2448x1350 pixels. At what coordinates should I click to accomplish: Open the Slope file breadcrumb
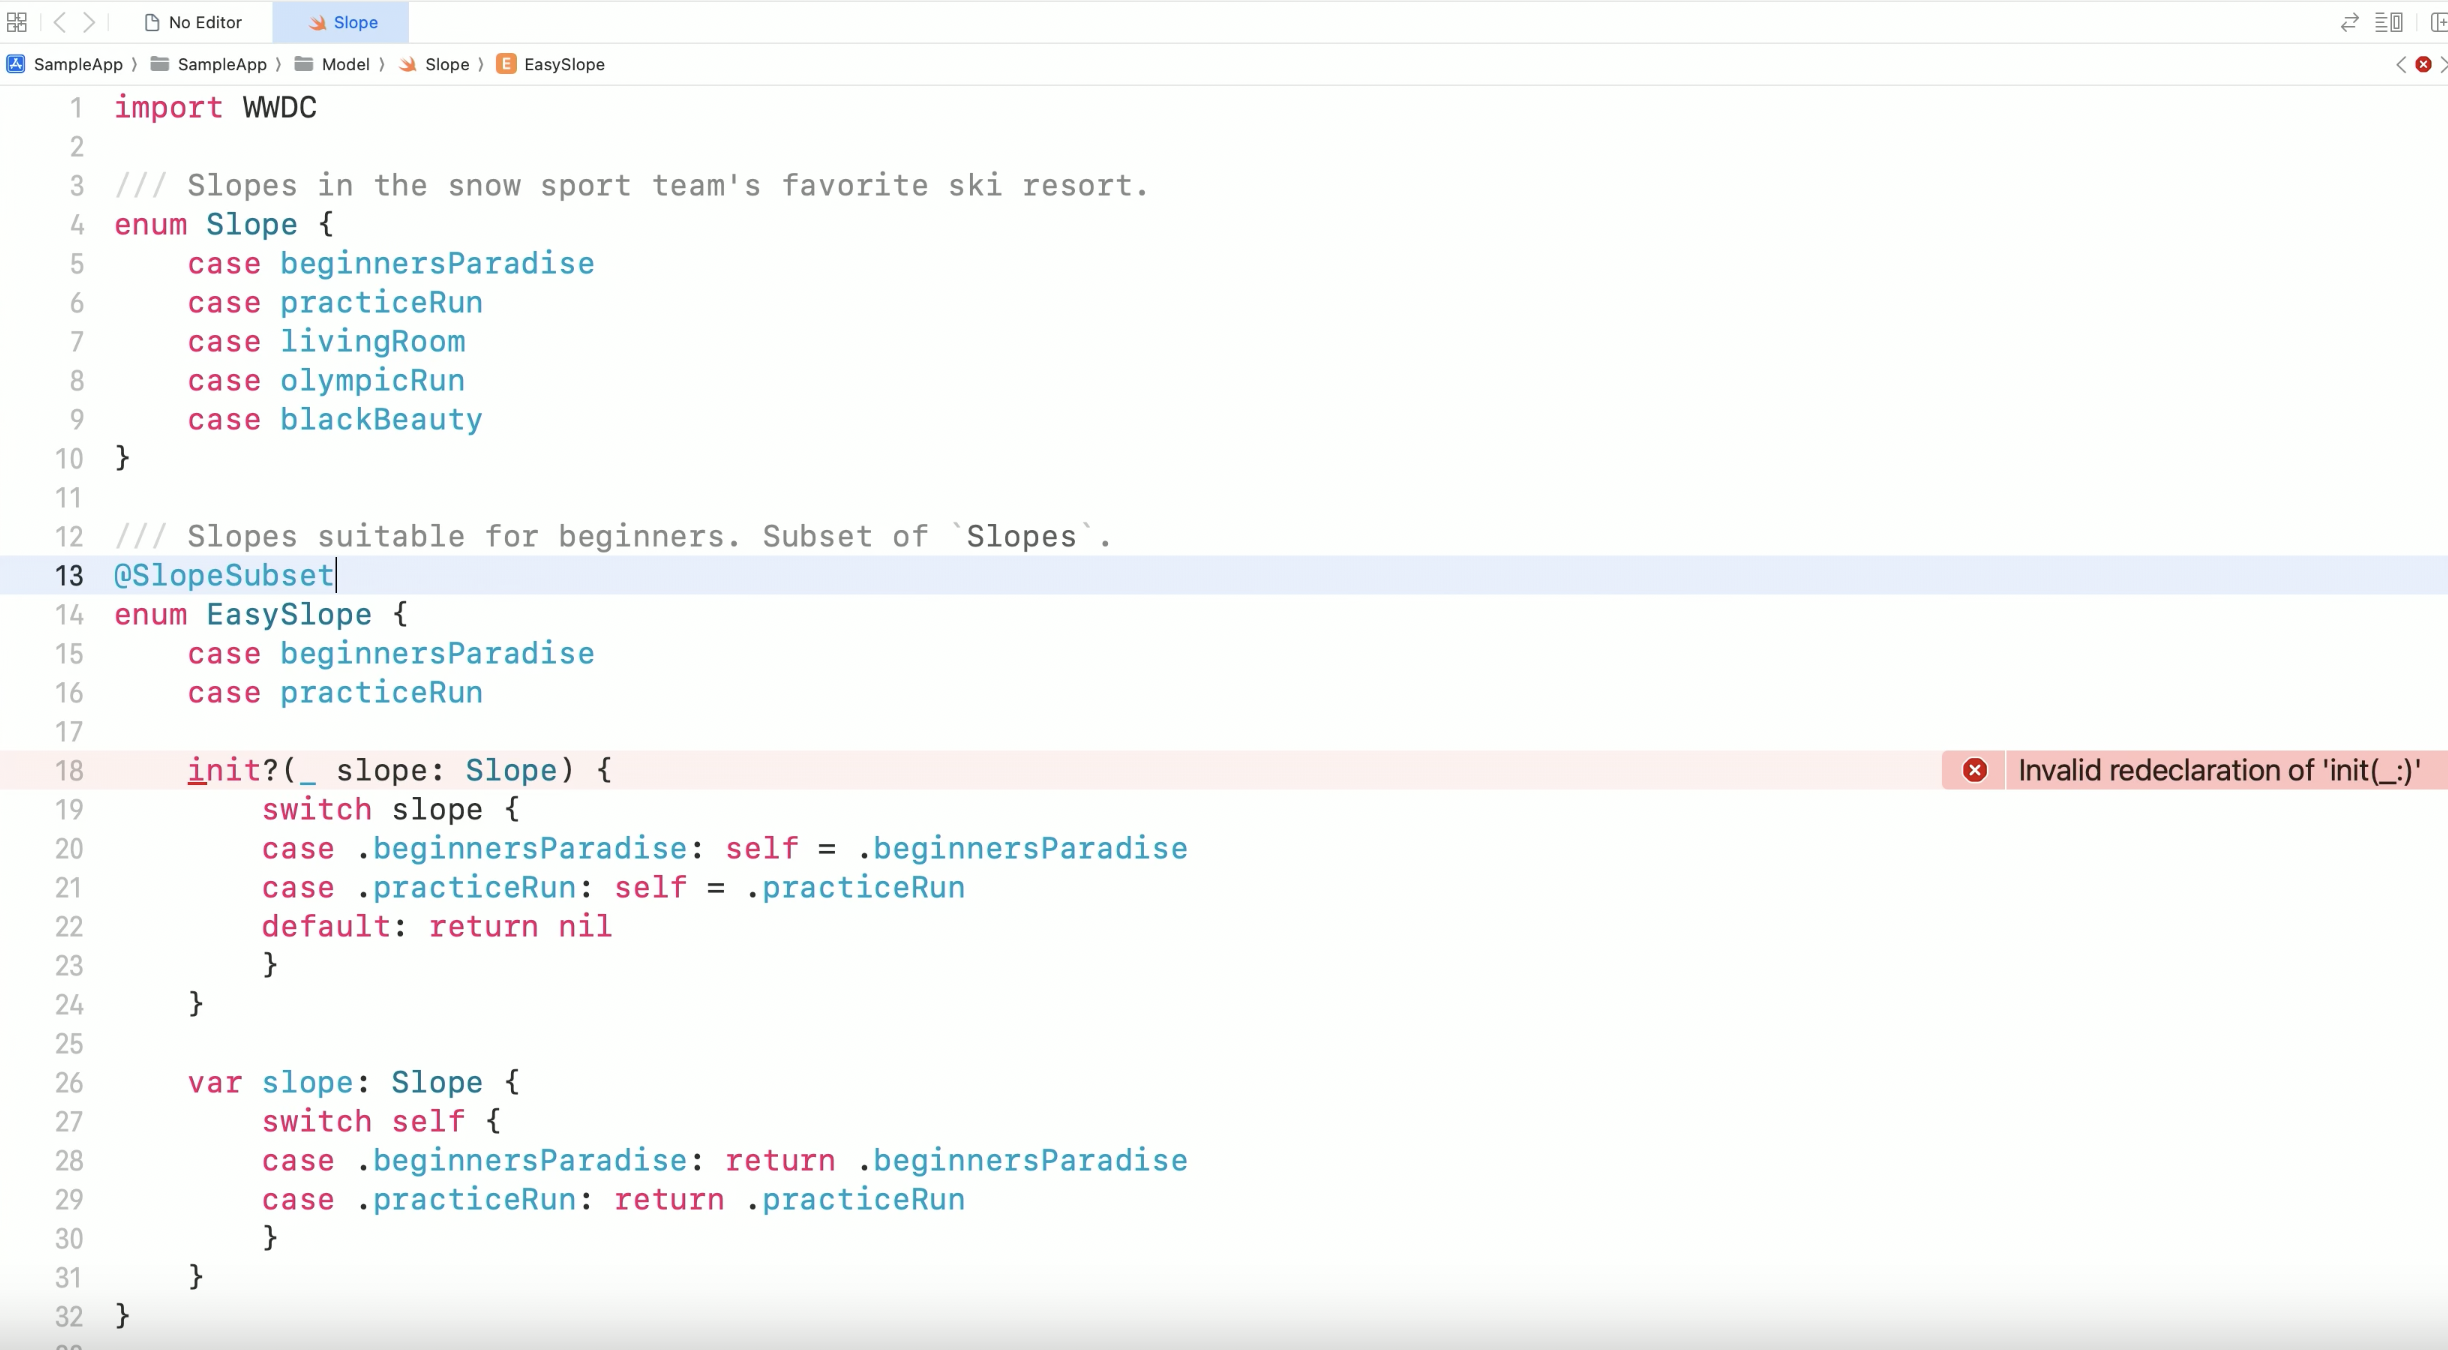435,64
